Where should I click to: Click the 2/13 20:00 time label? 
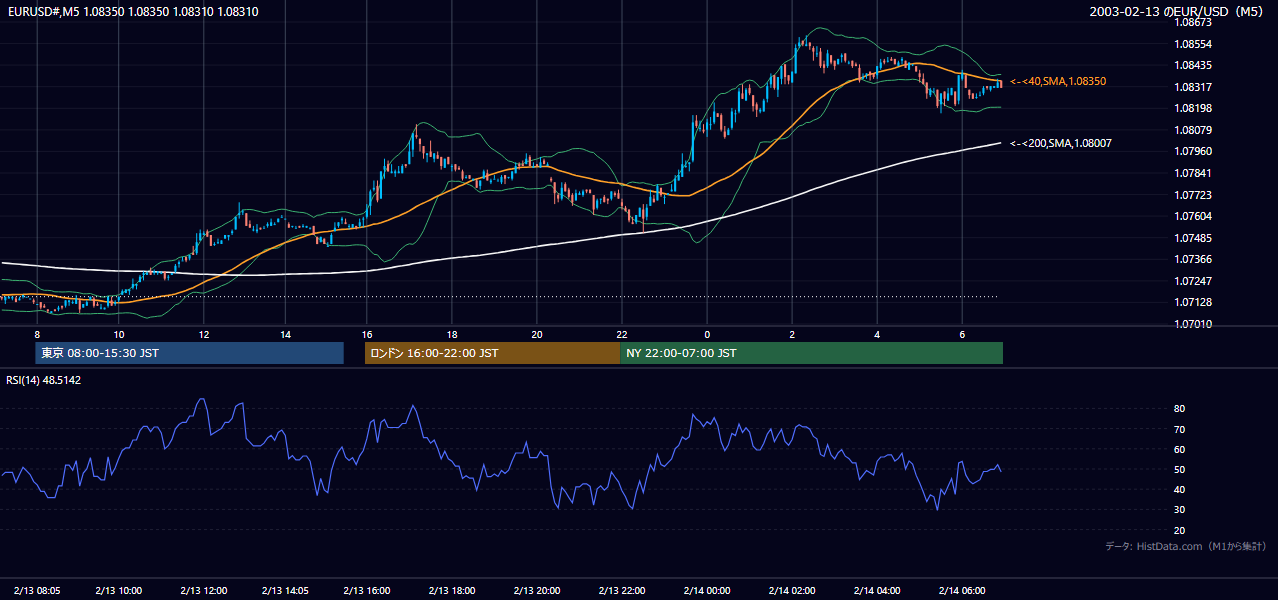pyautogui.click(x=536, y=591)
